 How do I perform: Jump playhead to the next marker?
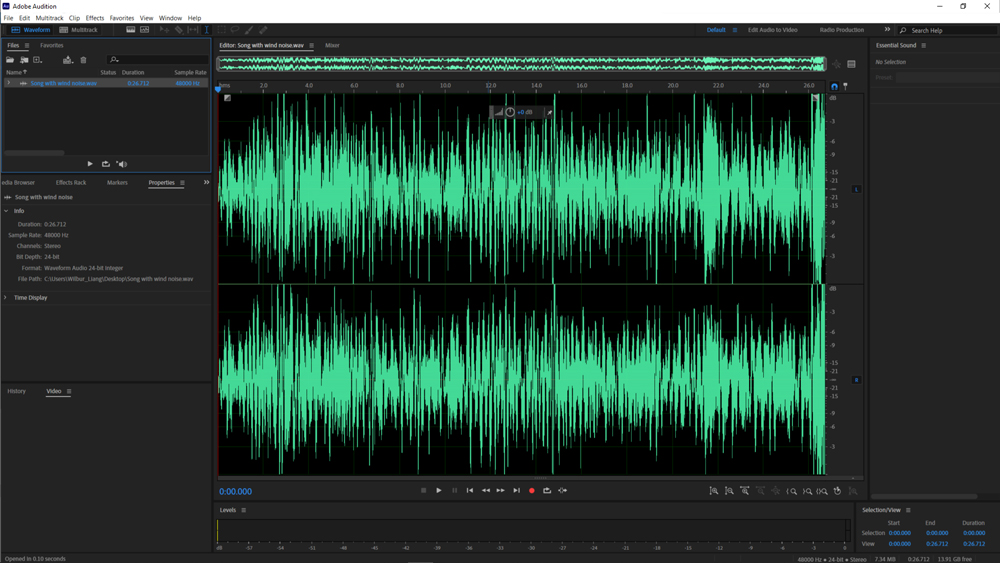click(x=516, y=491)
